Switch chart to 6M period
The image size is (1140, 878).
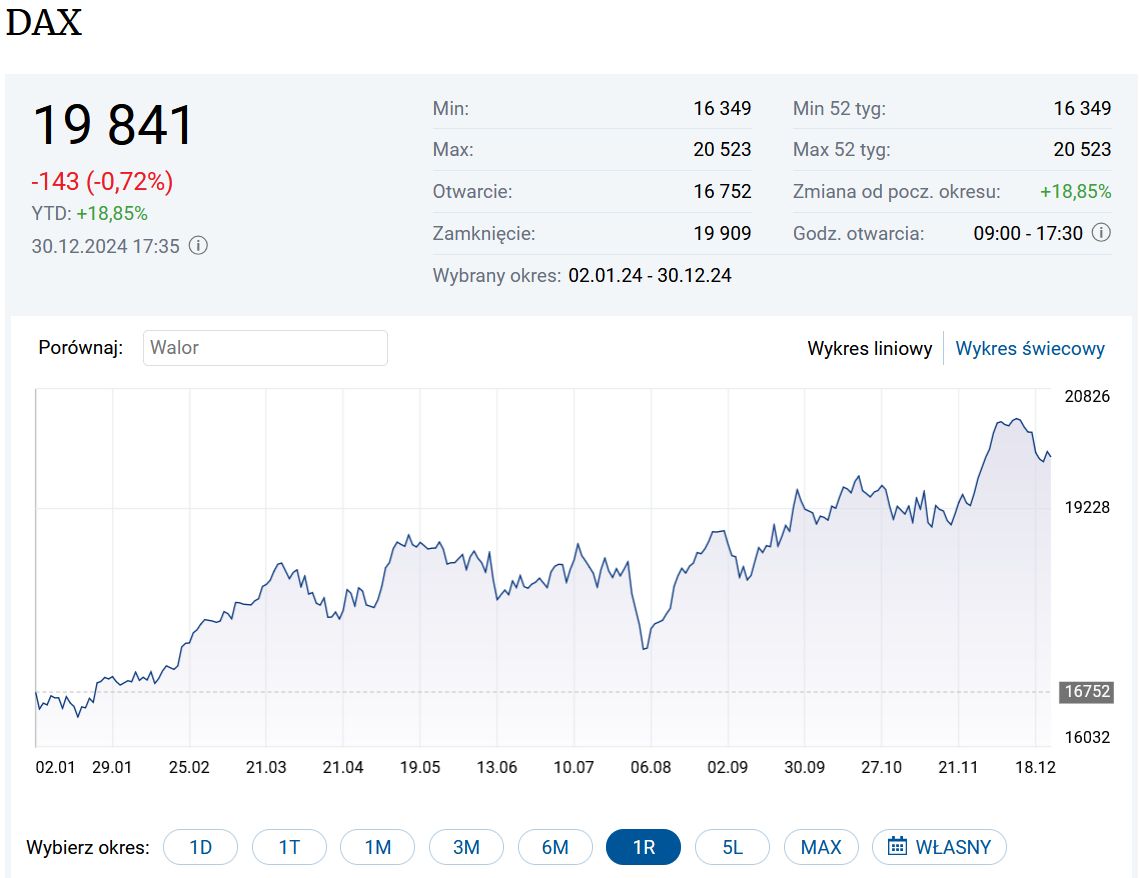tap(555, 847)
